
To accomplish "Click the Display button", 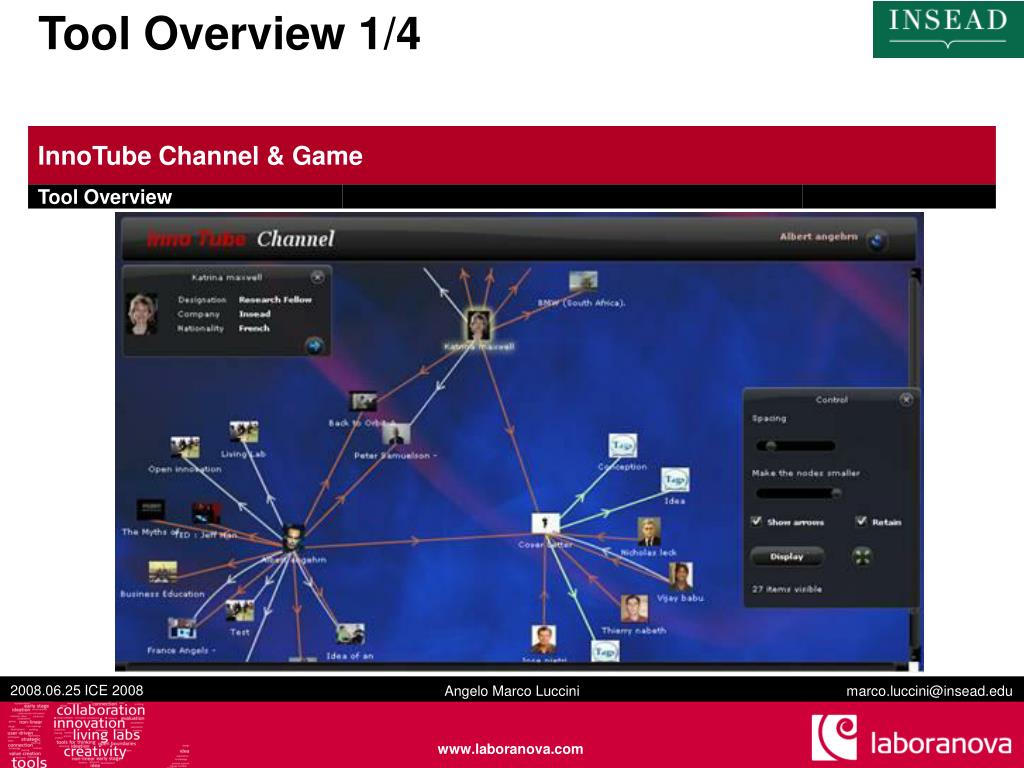I will (x=786, y=556).
